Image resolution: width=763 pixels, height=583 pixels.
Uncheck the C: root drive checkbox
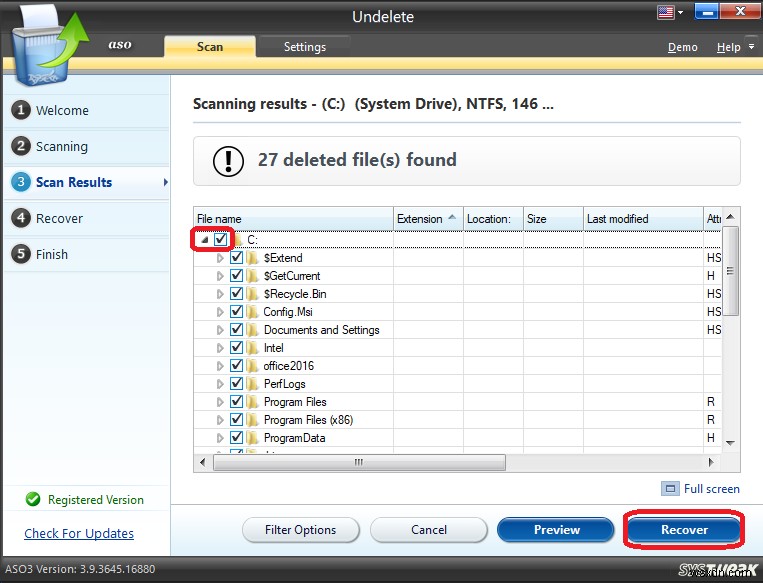(220, 240)
